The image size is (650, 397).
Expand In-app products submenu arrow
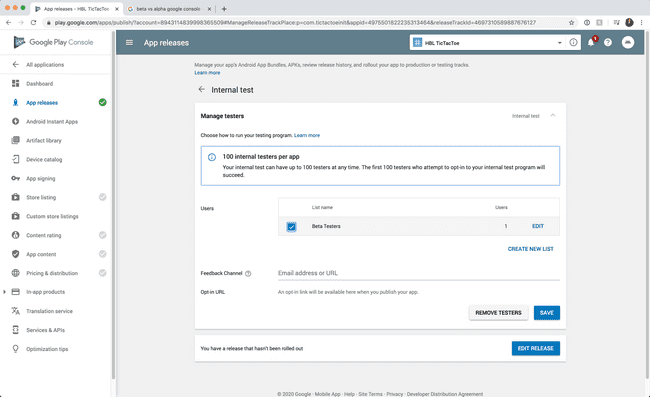click(x=4, y=292)
